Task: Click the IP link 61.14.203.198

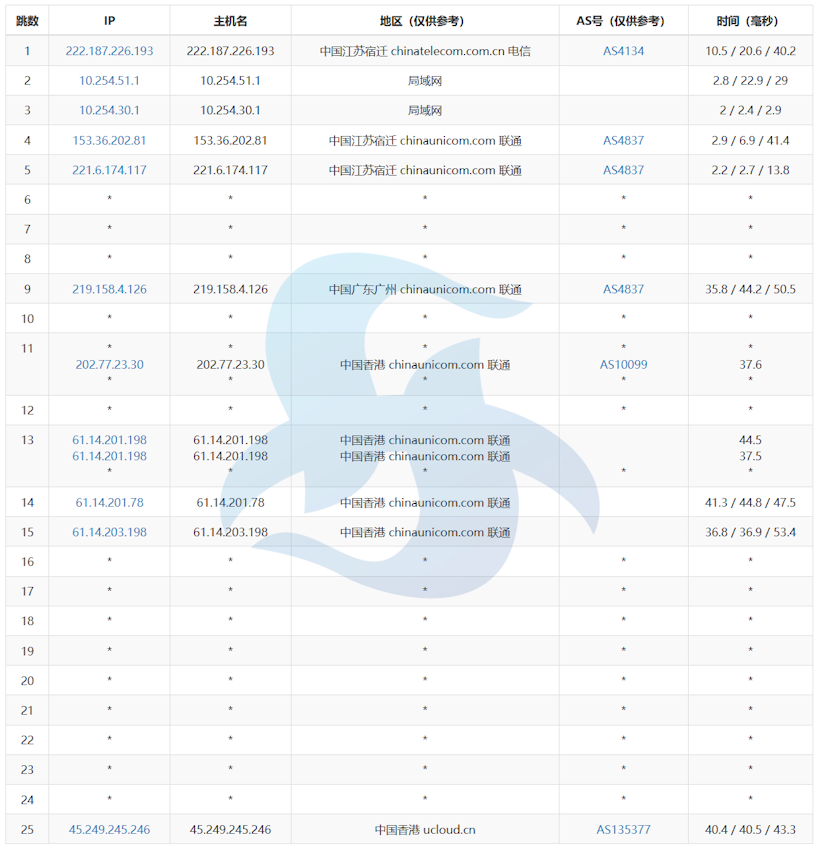Action: (x=110, y=532)
